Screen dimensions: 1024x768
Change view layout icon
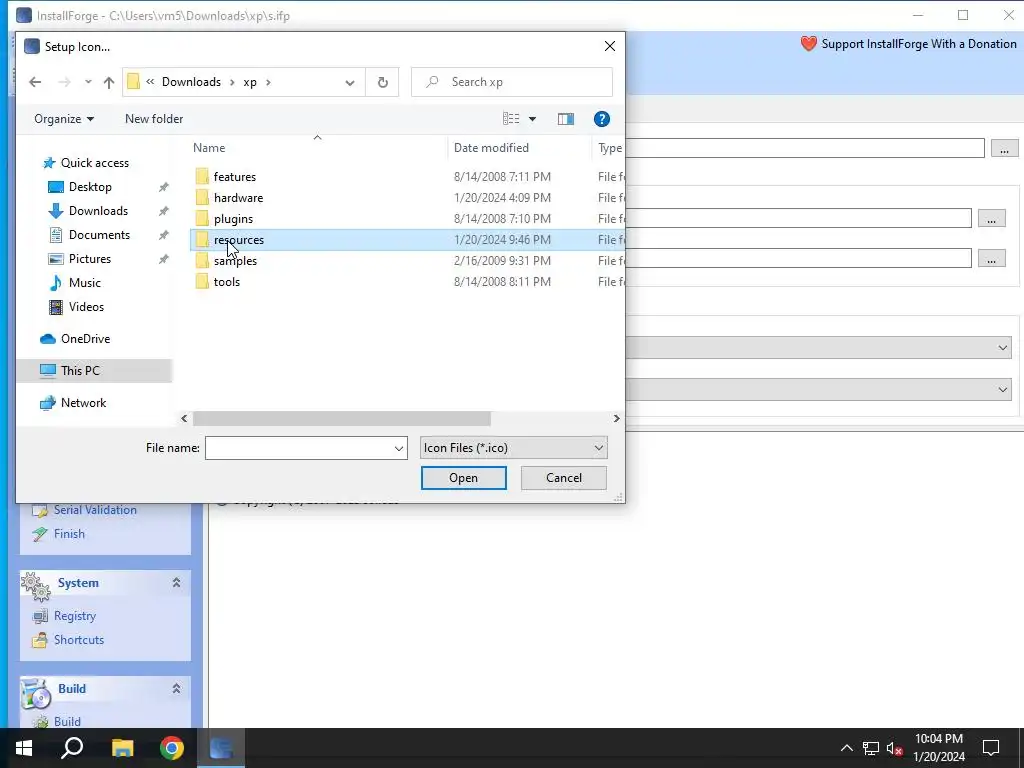511,119
